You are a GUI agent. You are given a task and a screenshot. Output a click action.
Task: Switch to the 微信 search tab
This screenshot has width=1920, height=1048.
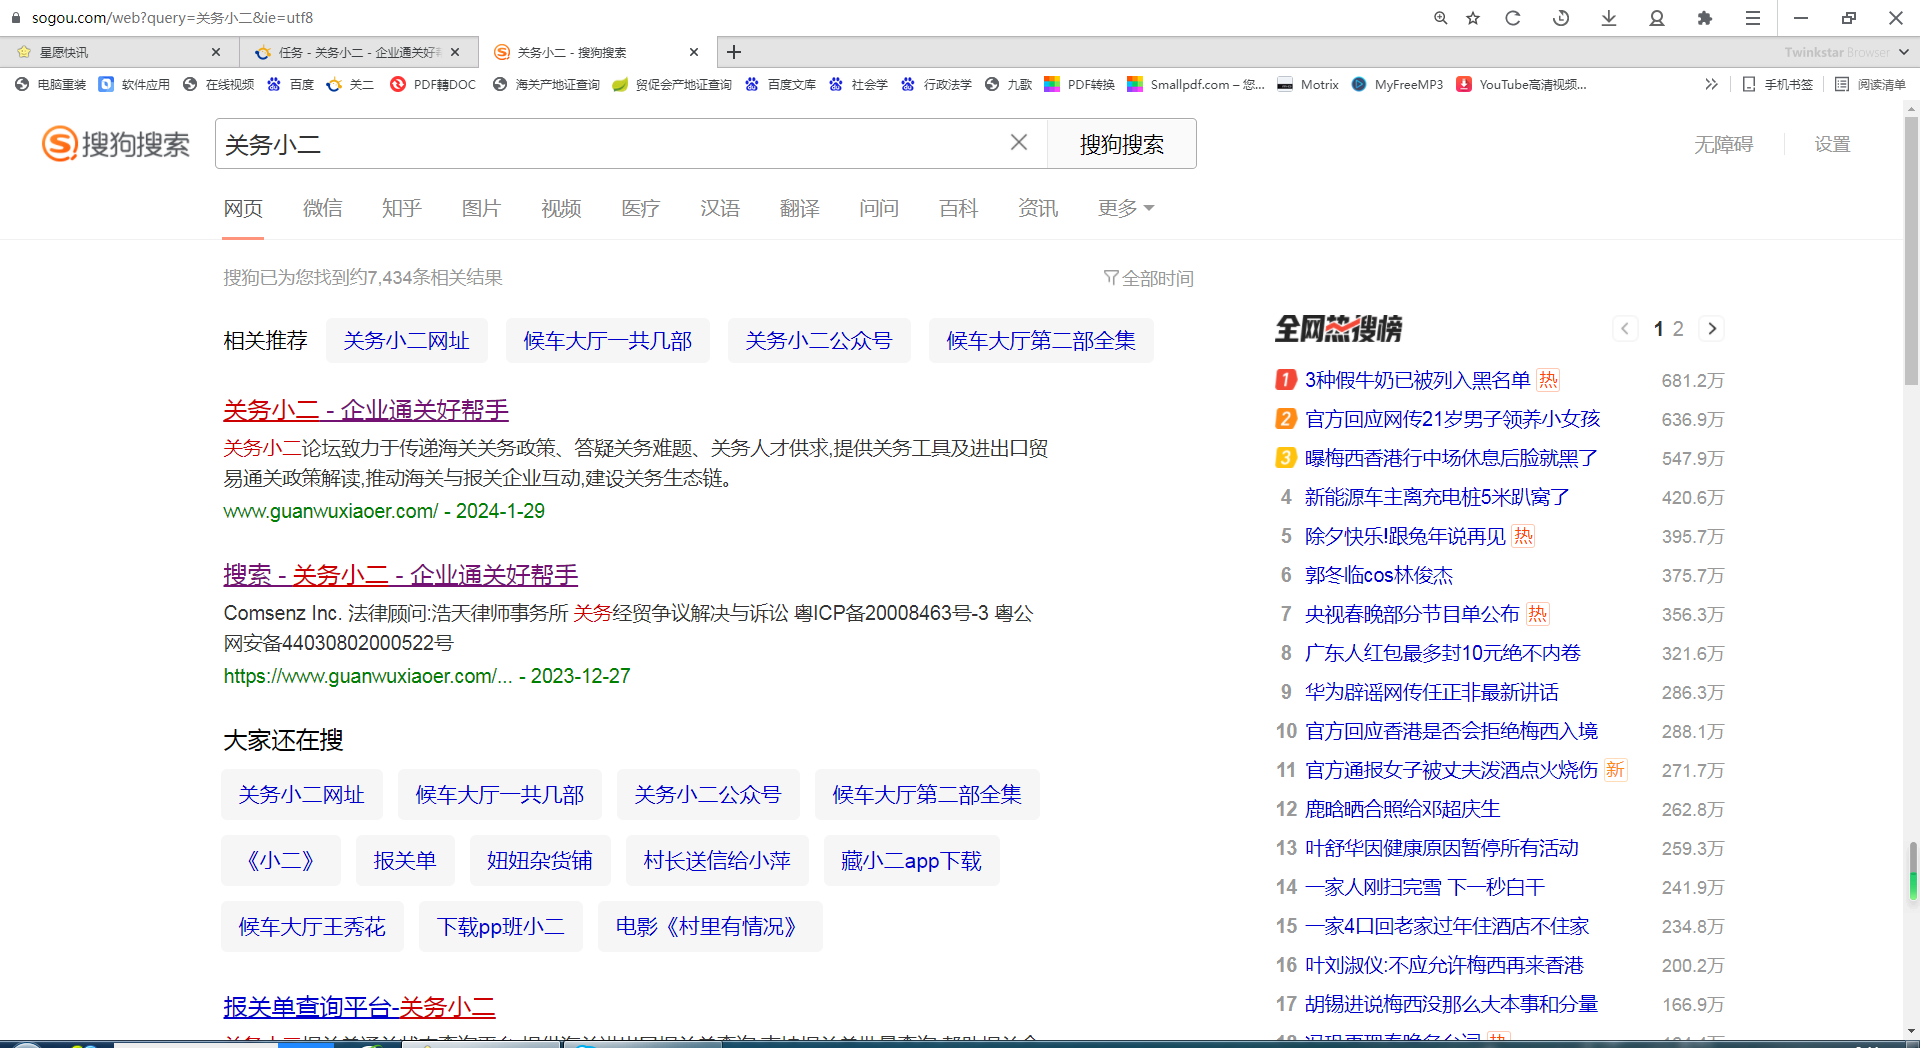click(322, 208)
